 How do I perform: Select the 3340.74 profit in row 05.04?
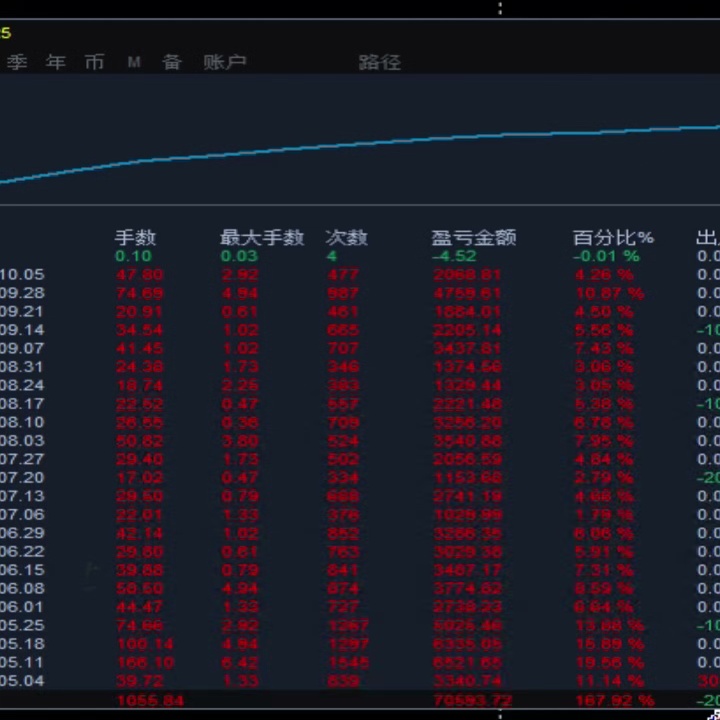[467, 681]
